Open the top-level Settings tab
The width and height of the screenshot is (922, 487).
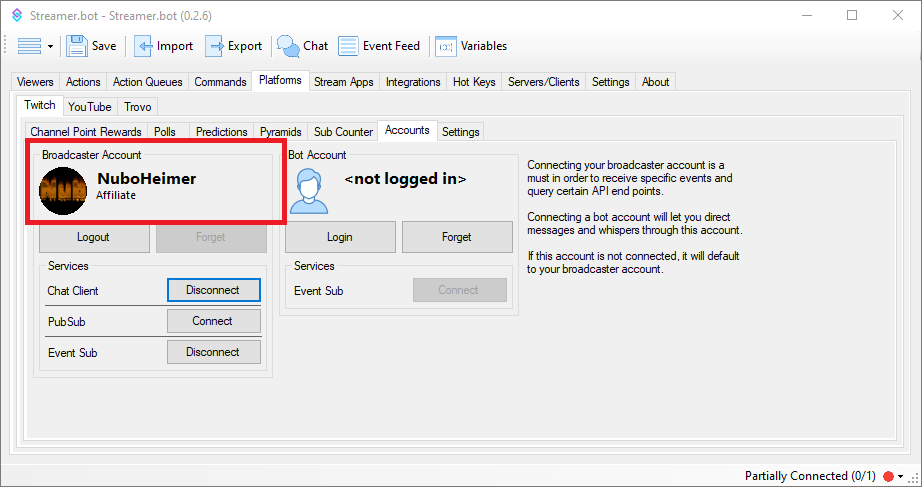(x=611, y=82)
